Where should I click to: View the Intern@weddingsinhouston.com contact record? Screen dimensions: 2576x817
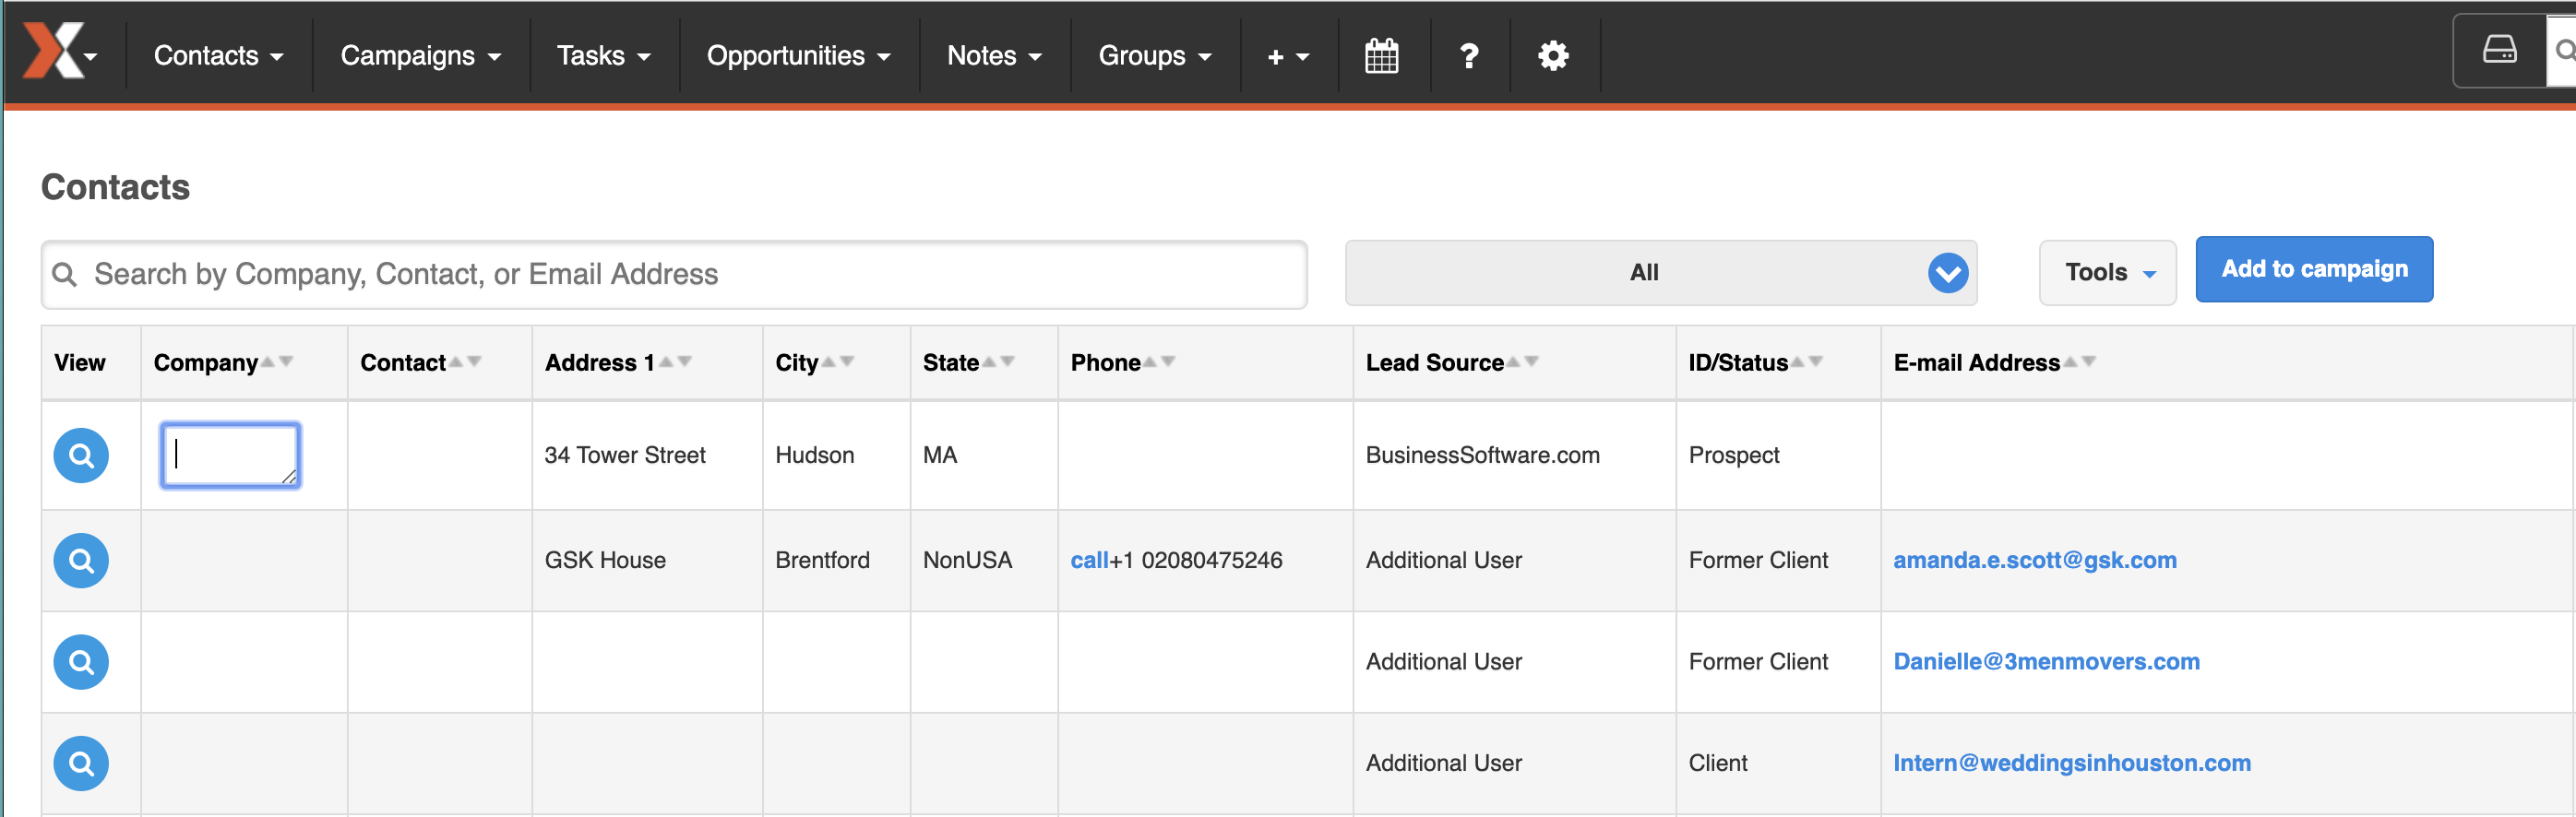(x=81, y=764)
